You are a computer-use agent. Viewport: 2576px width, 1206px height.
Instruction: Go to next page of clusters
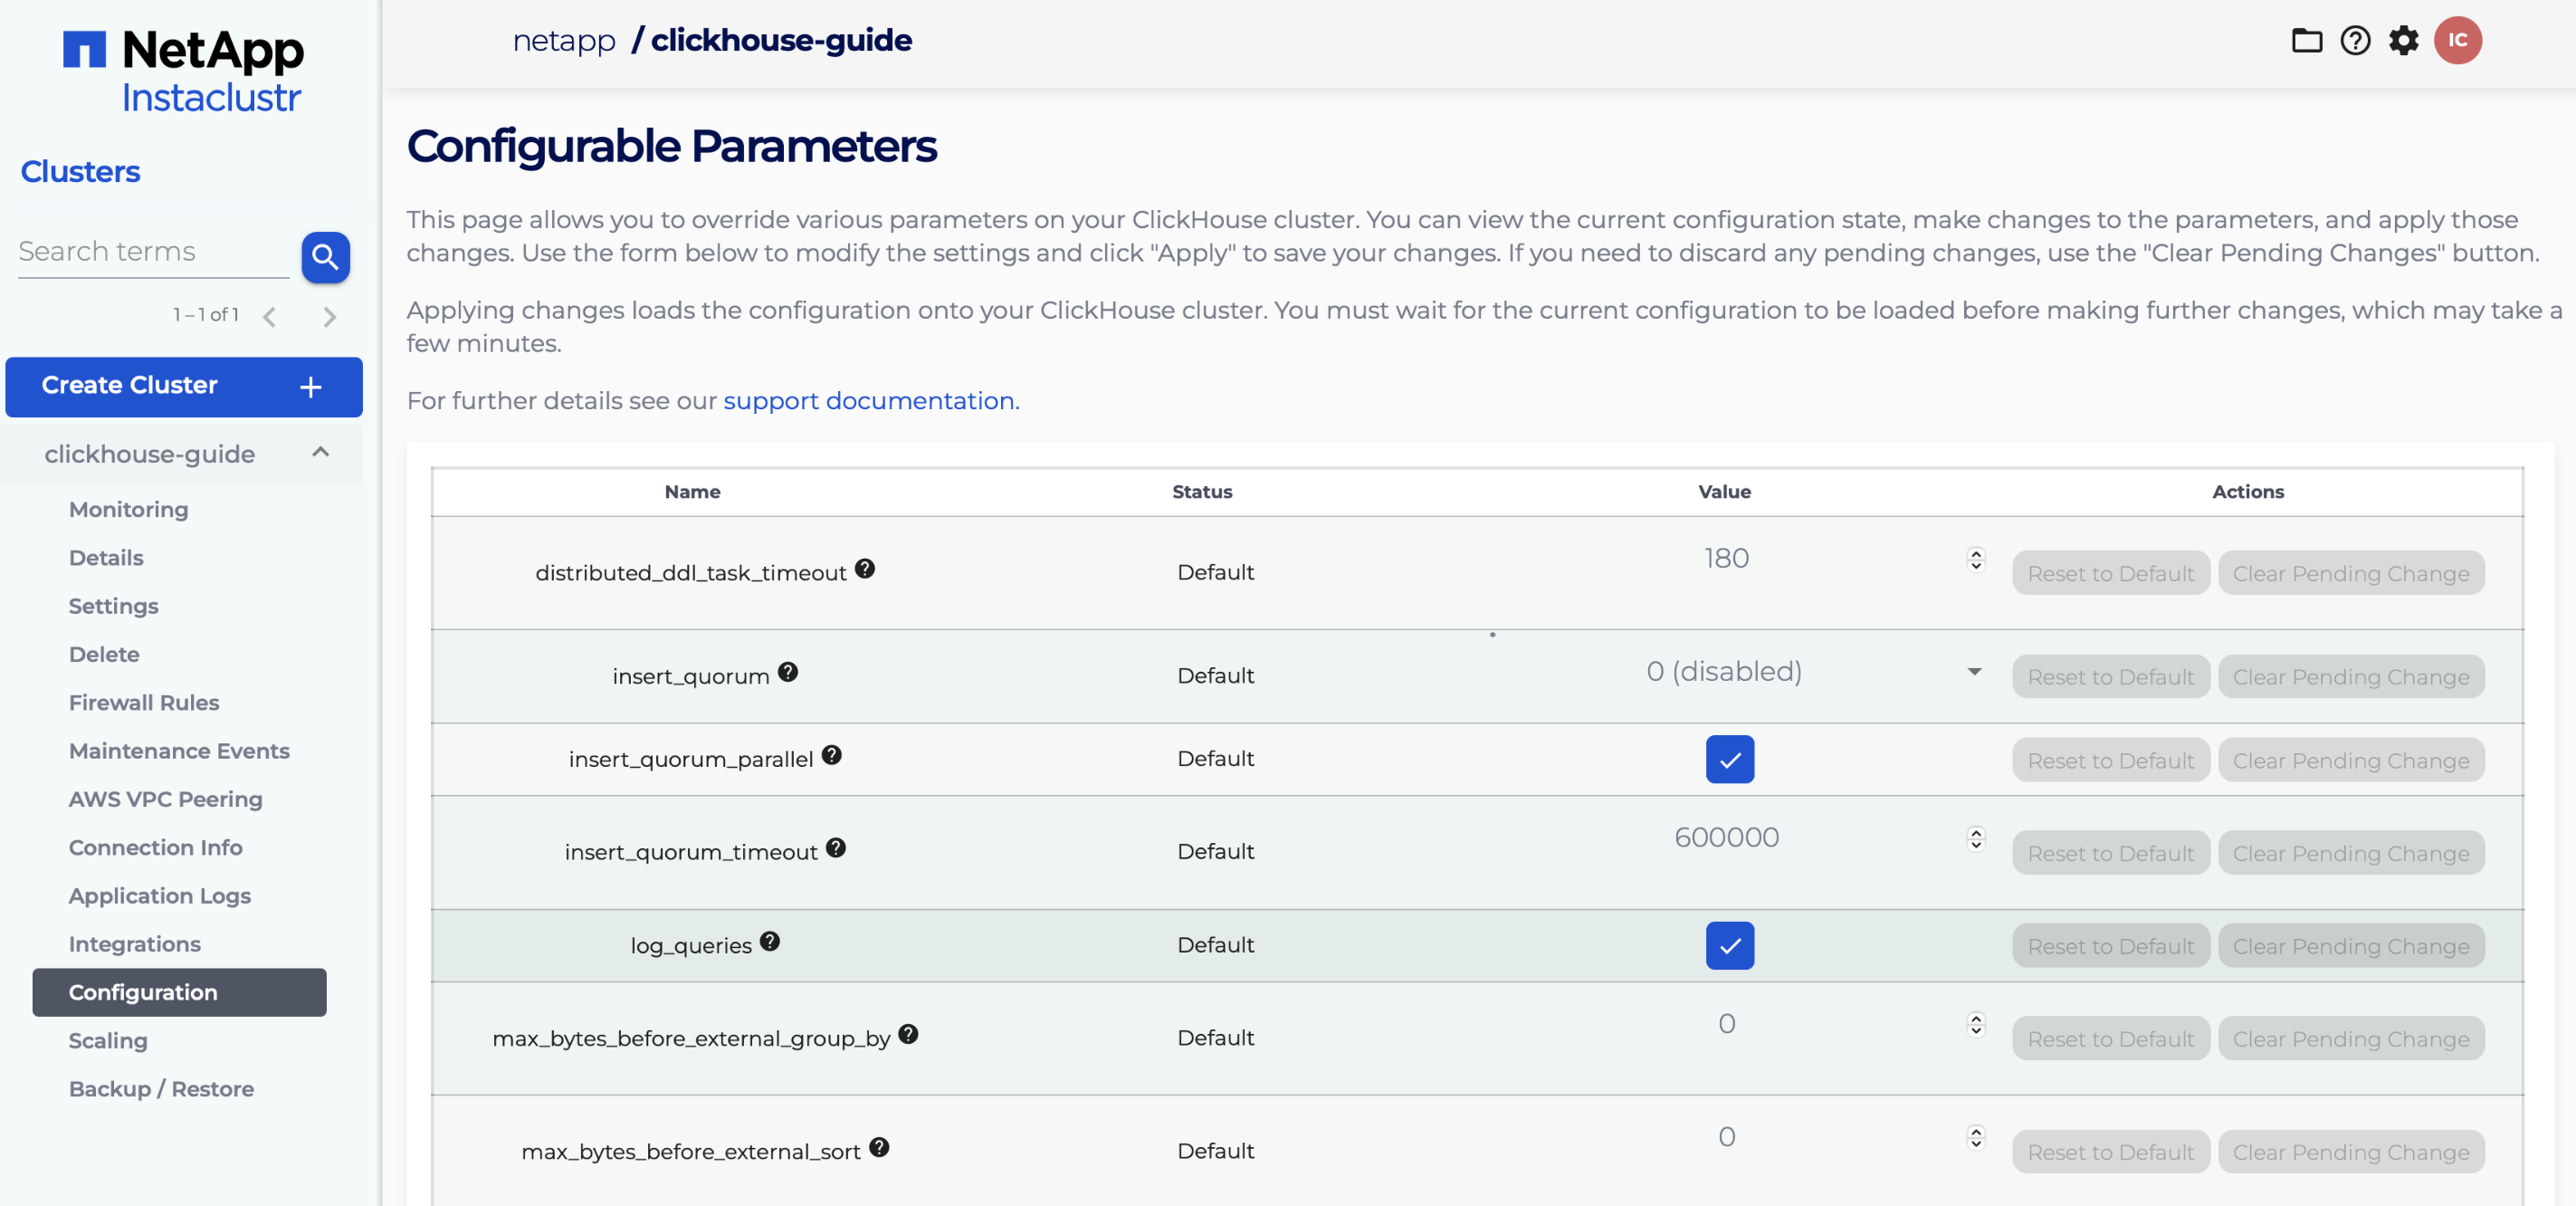point(329,317)
